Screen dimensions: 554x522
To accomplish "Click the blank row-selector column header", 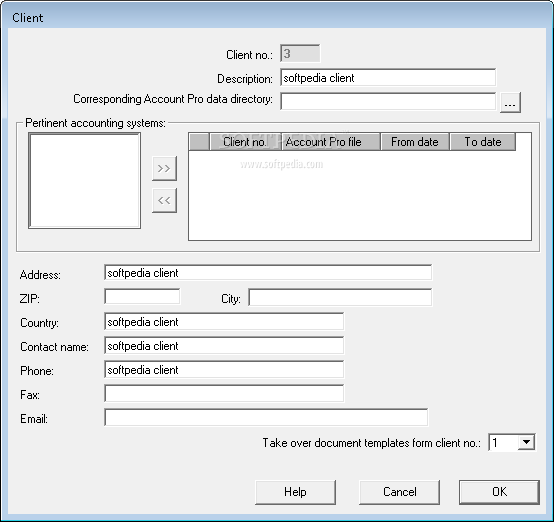I will [x=200, y=142].
